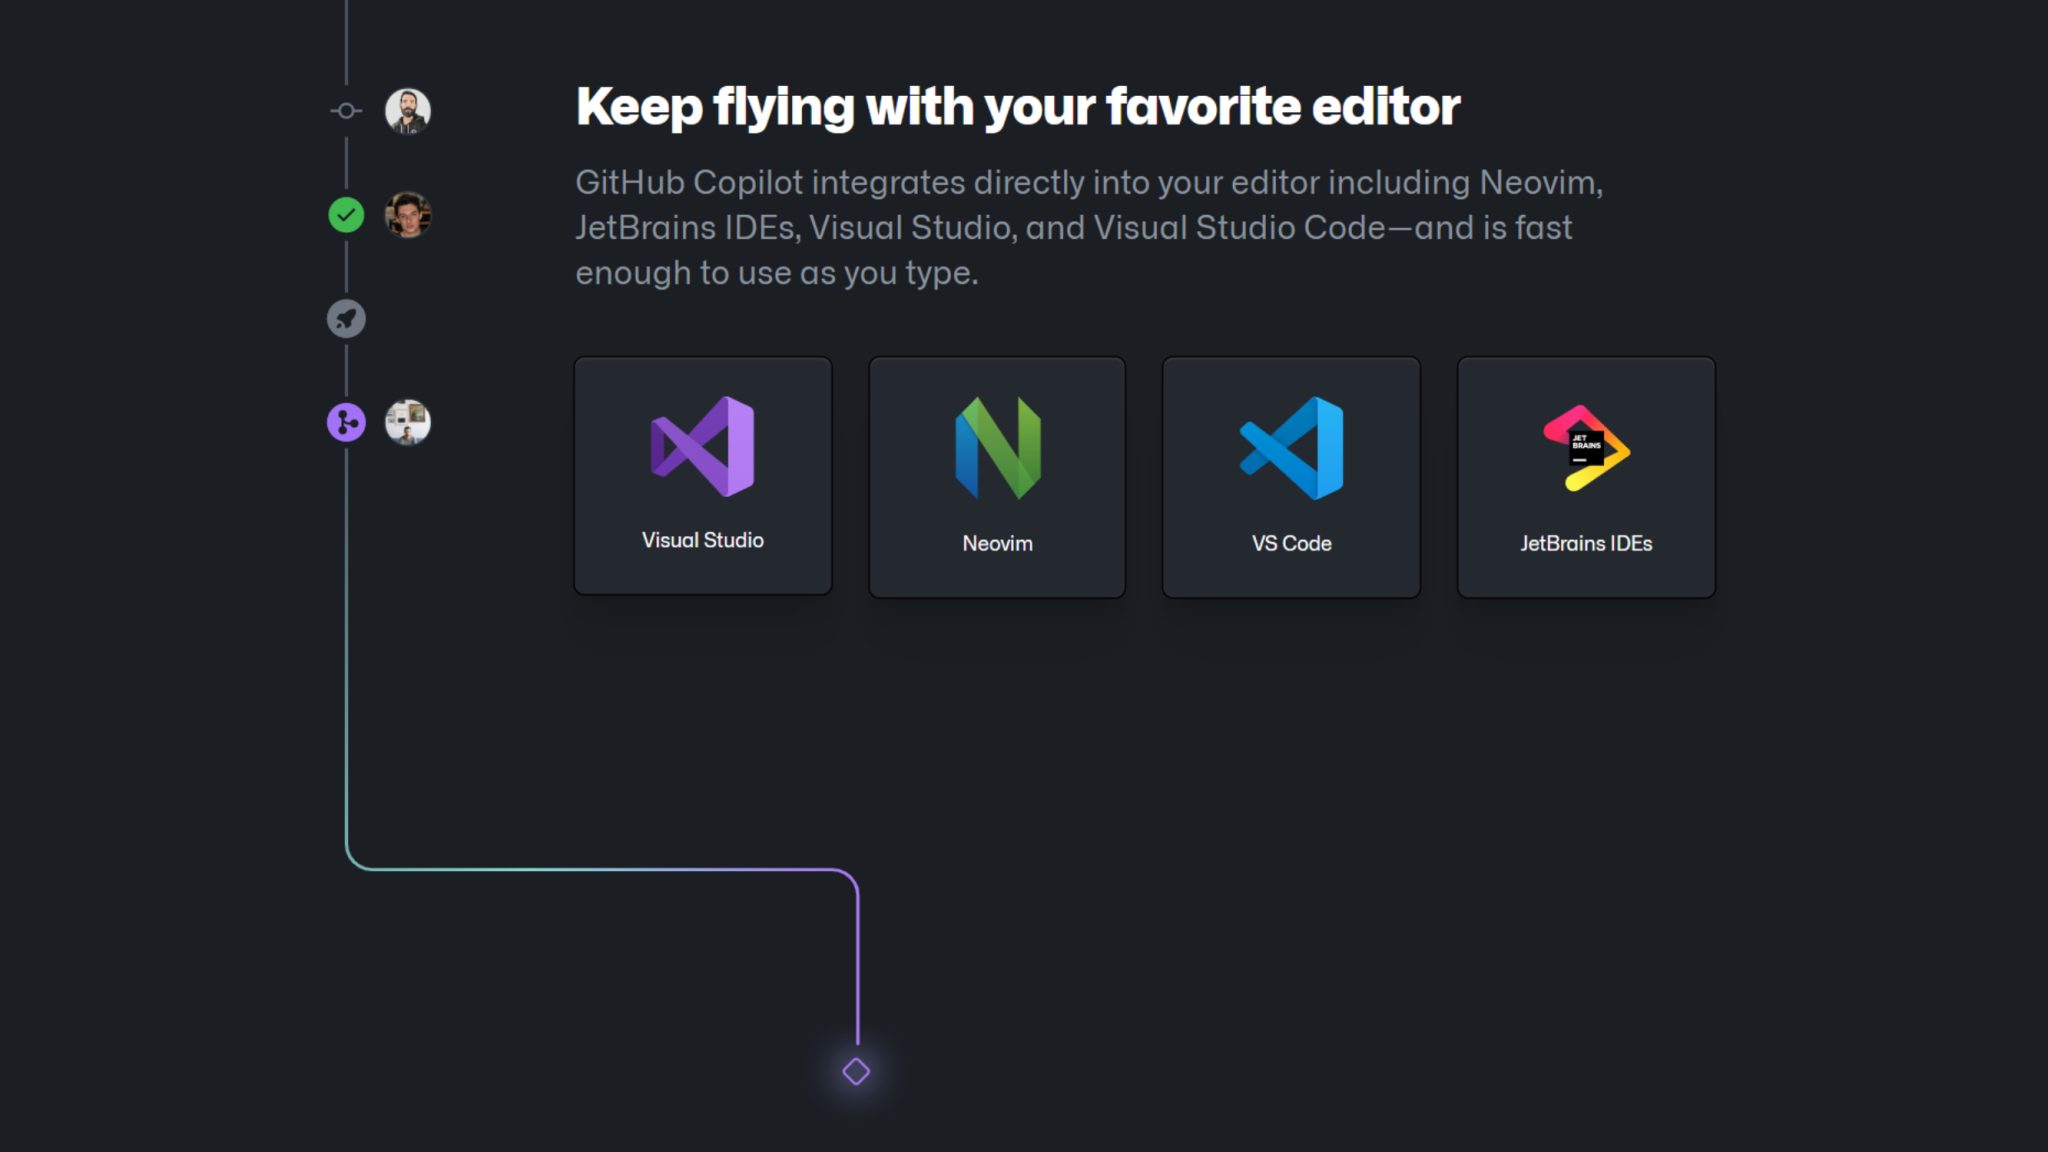
Task: Click the GitHub Copilot description paragraph
Action: [1088, 228]
